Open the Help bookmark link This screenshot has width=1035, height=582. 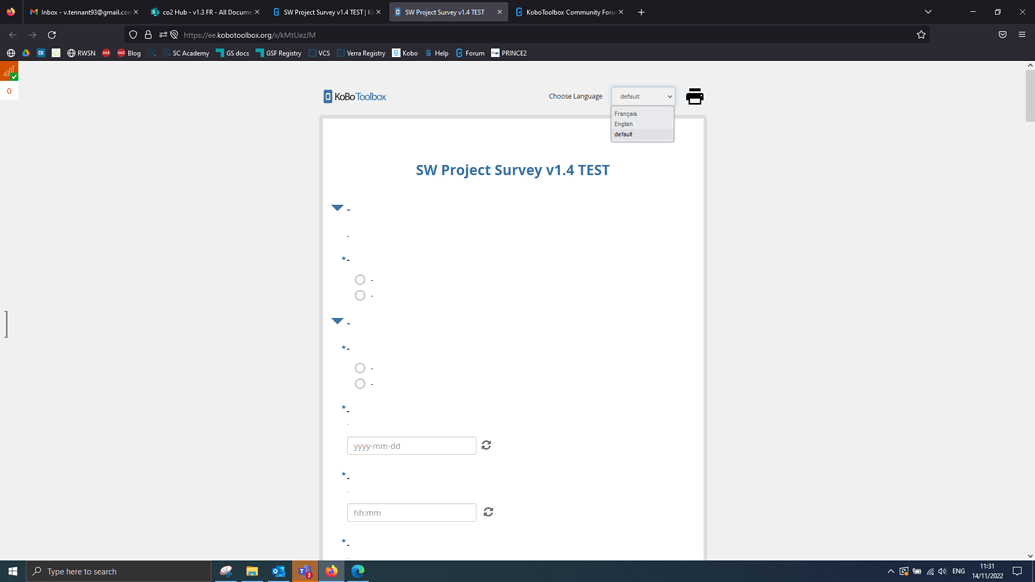(437, 53)
